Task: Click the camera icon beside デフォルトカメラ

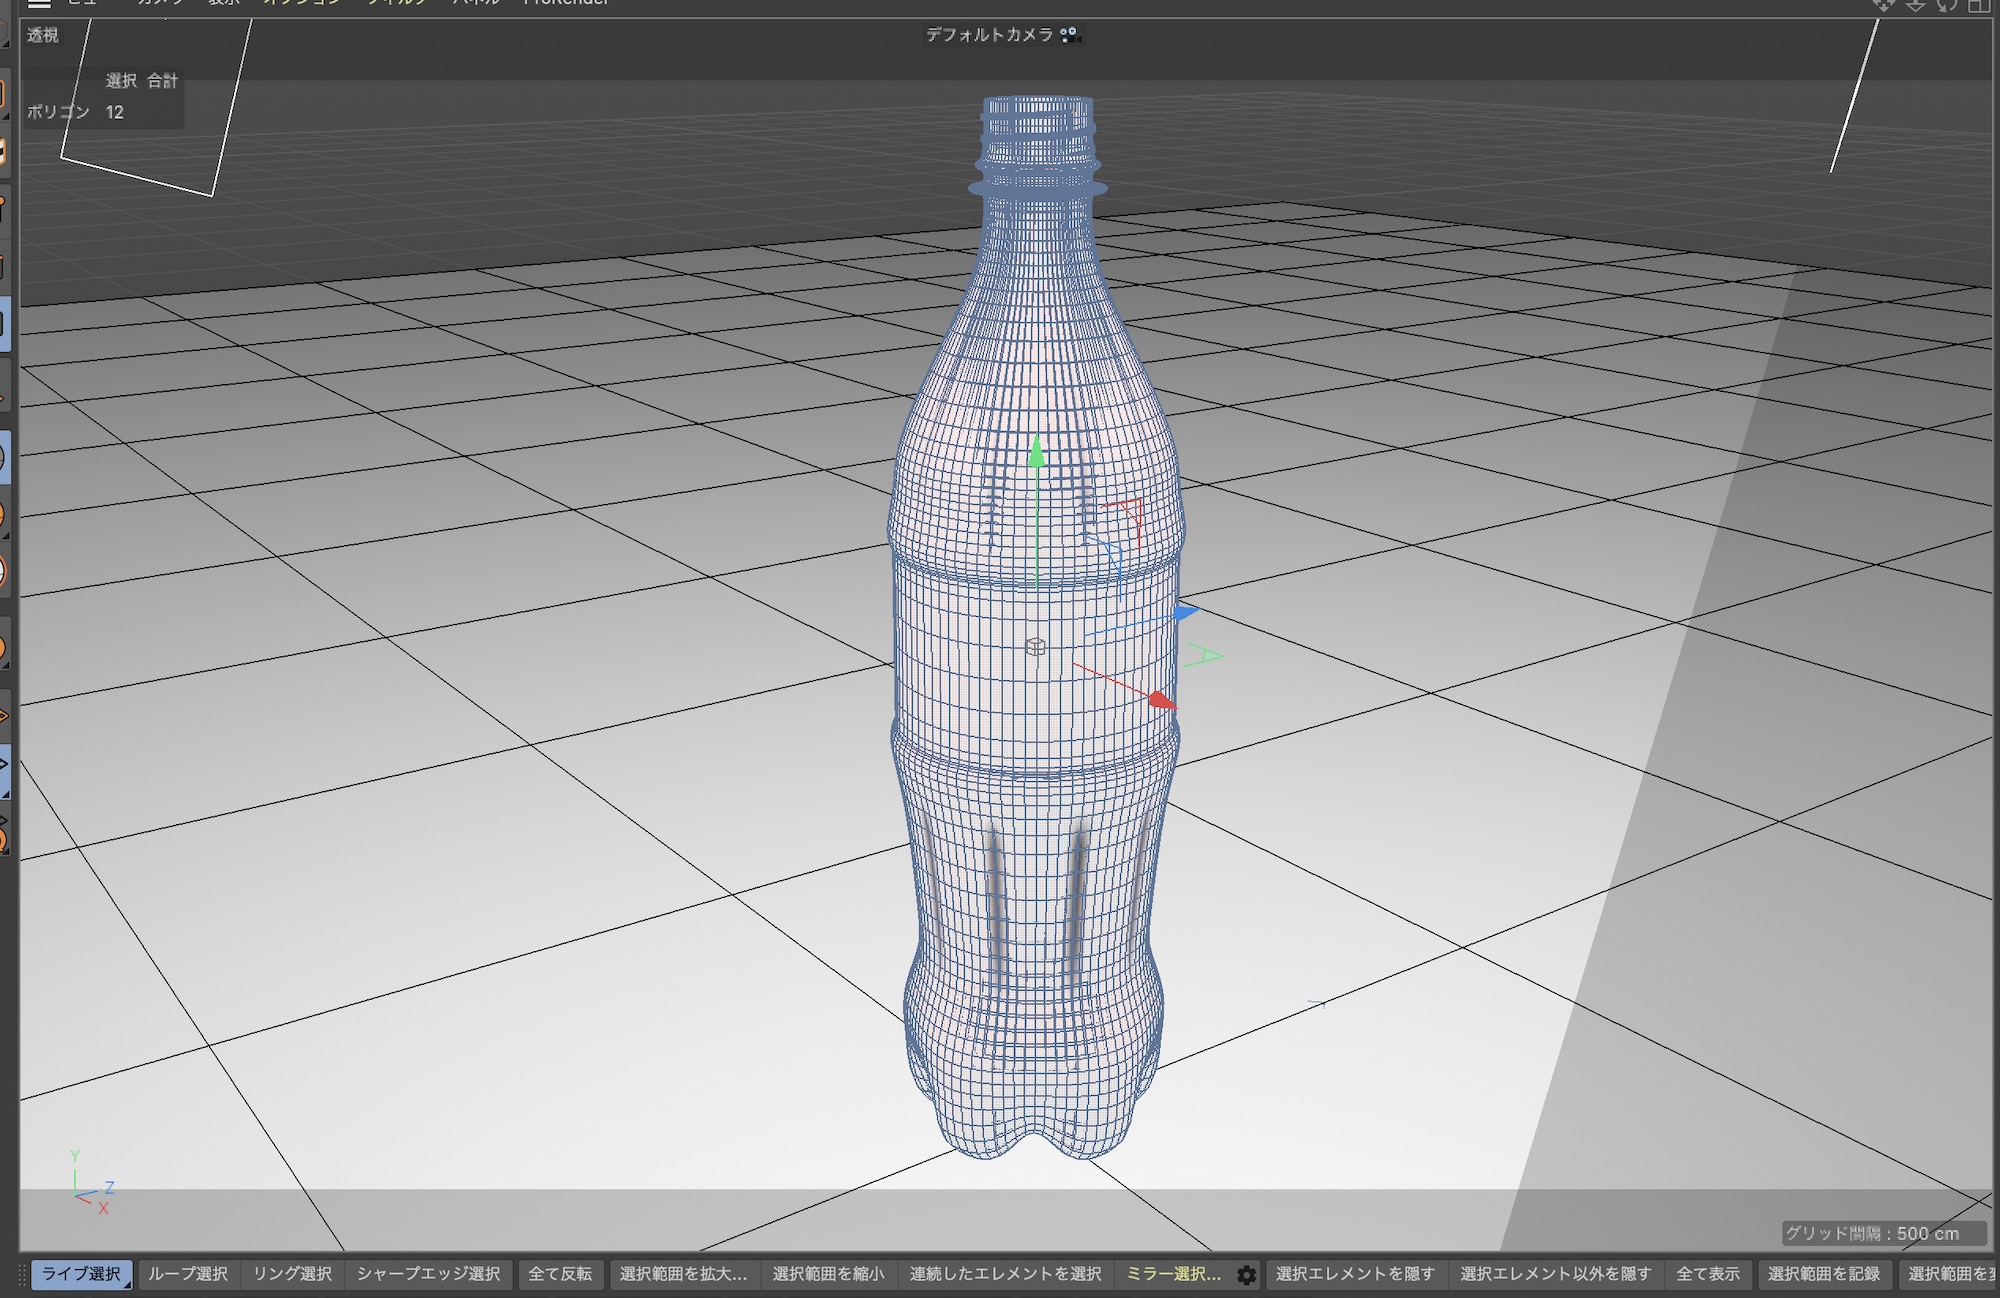Action: tap(1069, 35)
